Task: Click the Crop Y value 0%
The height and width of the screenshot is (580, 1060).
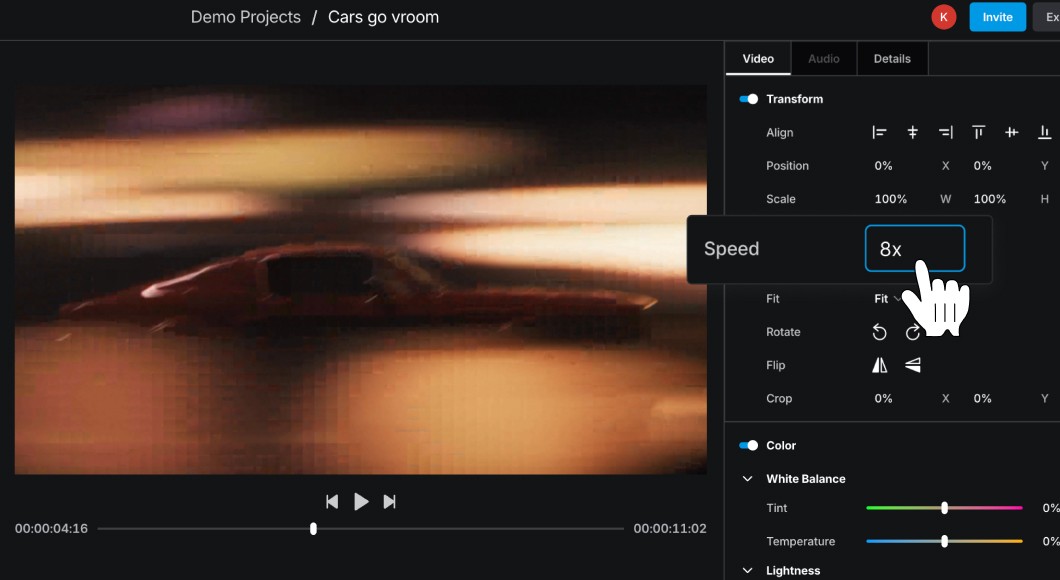Action: pyautogui.click(x=982, y=398)
